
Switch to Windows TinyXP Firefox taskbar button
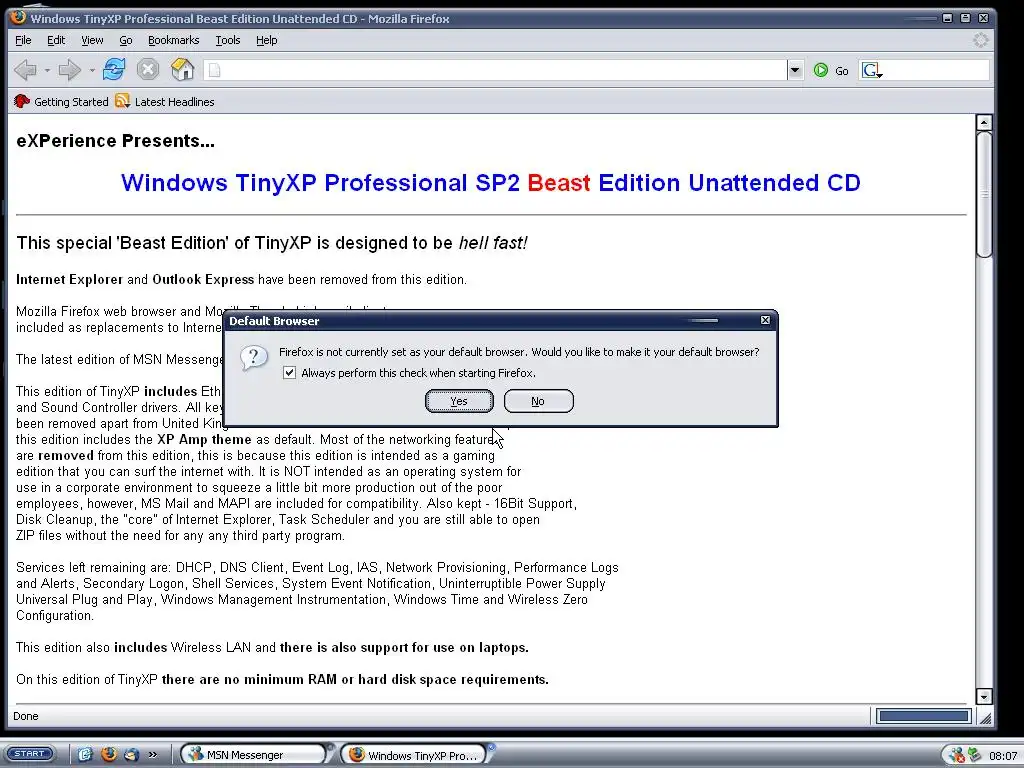tap(414, 755)
